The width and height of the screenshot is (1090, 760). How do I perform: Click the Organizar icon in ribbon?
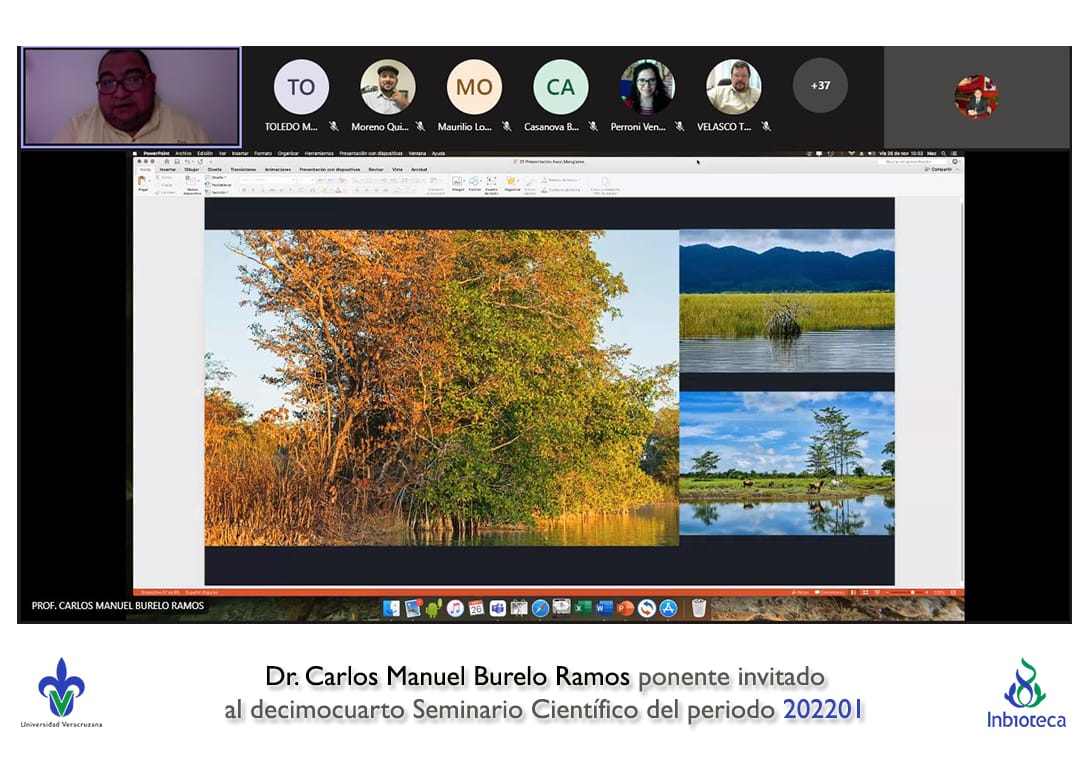(x=512, y=182)
